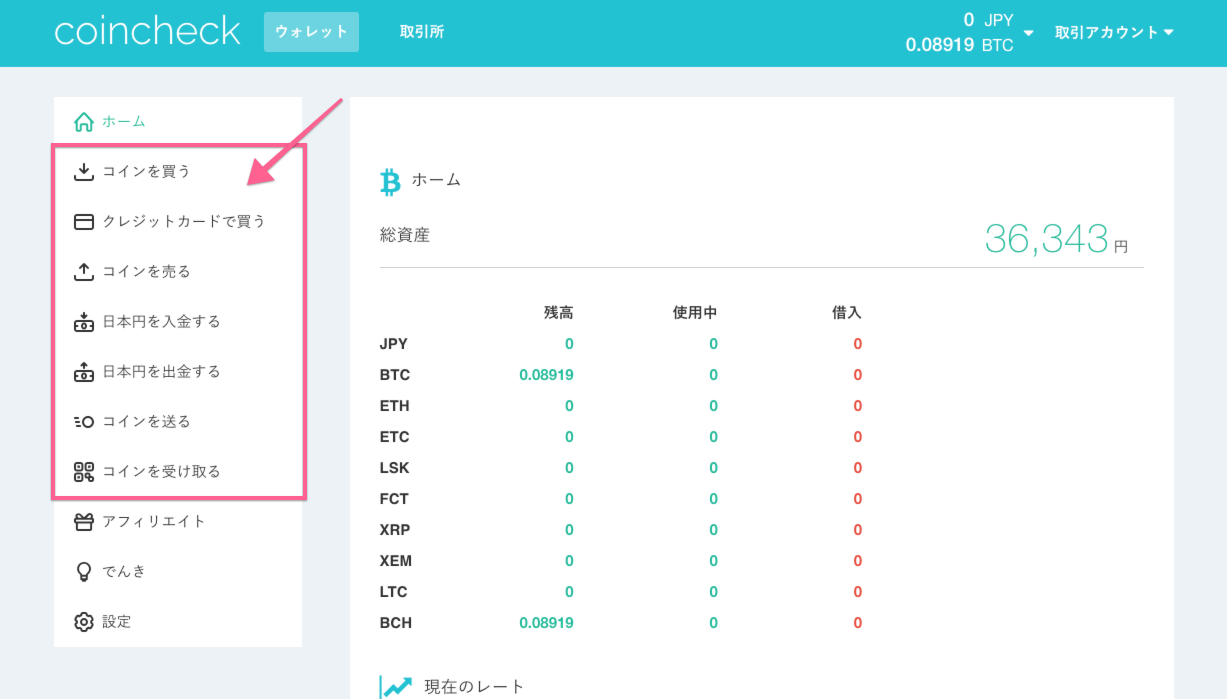
Task: Expand the 取引アカウント dropdown
Action: click(1114, 33)
